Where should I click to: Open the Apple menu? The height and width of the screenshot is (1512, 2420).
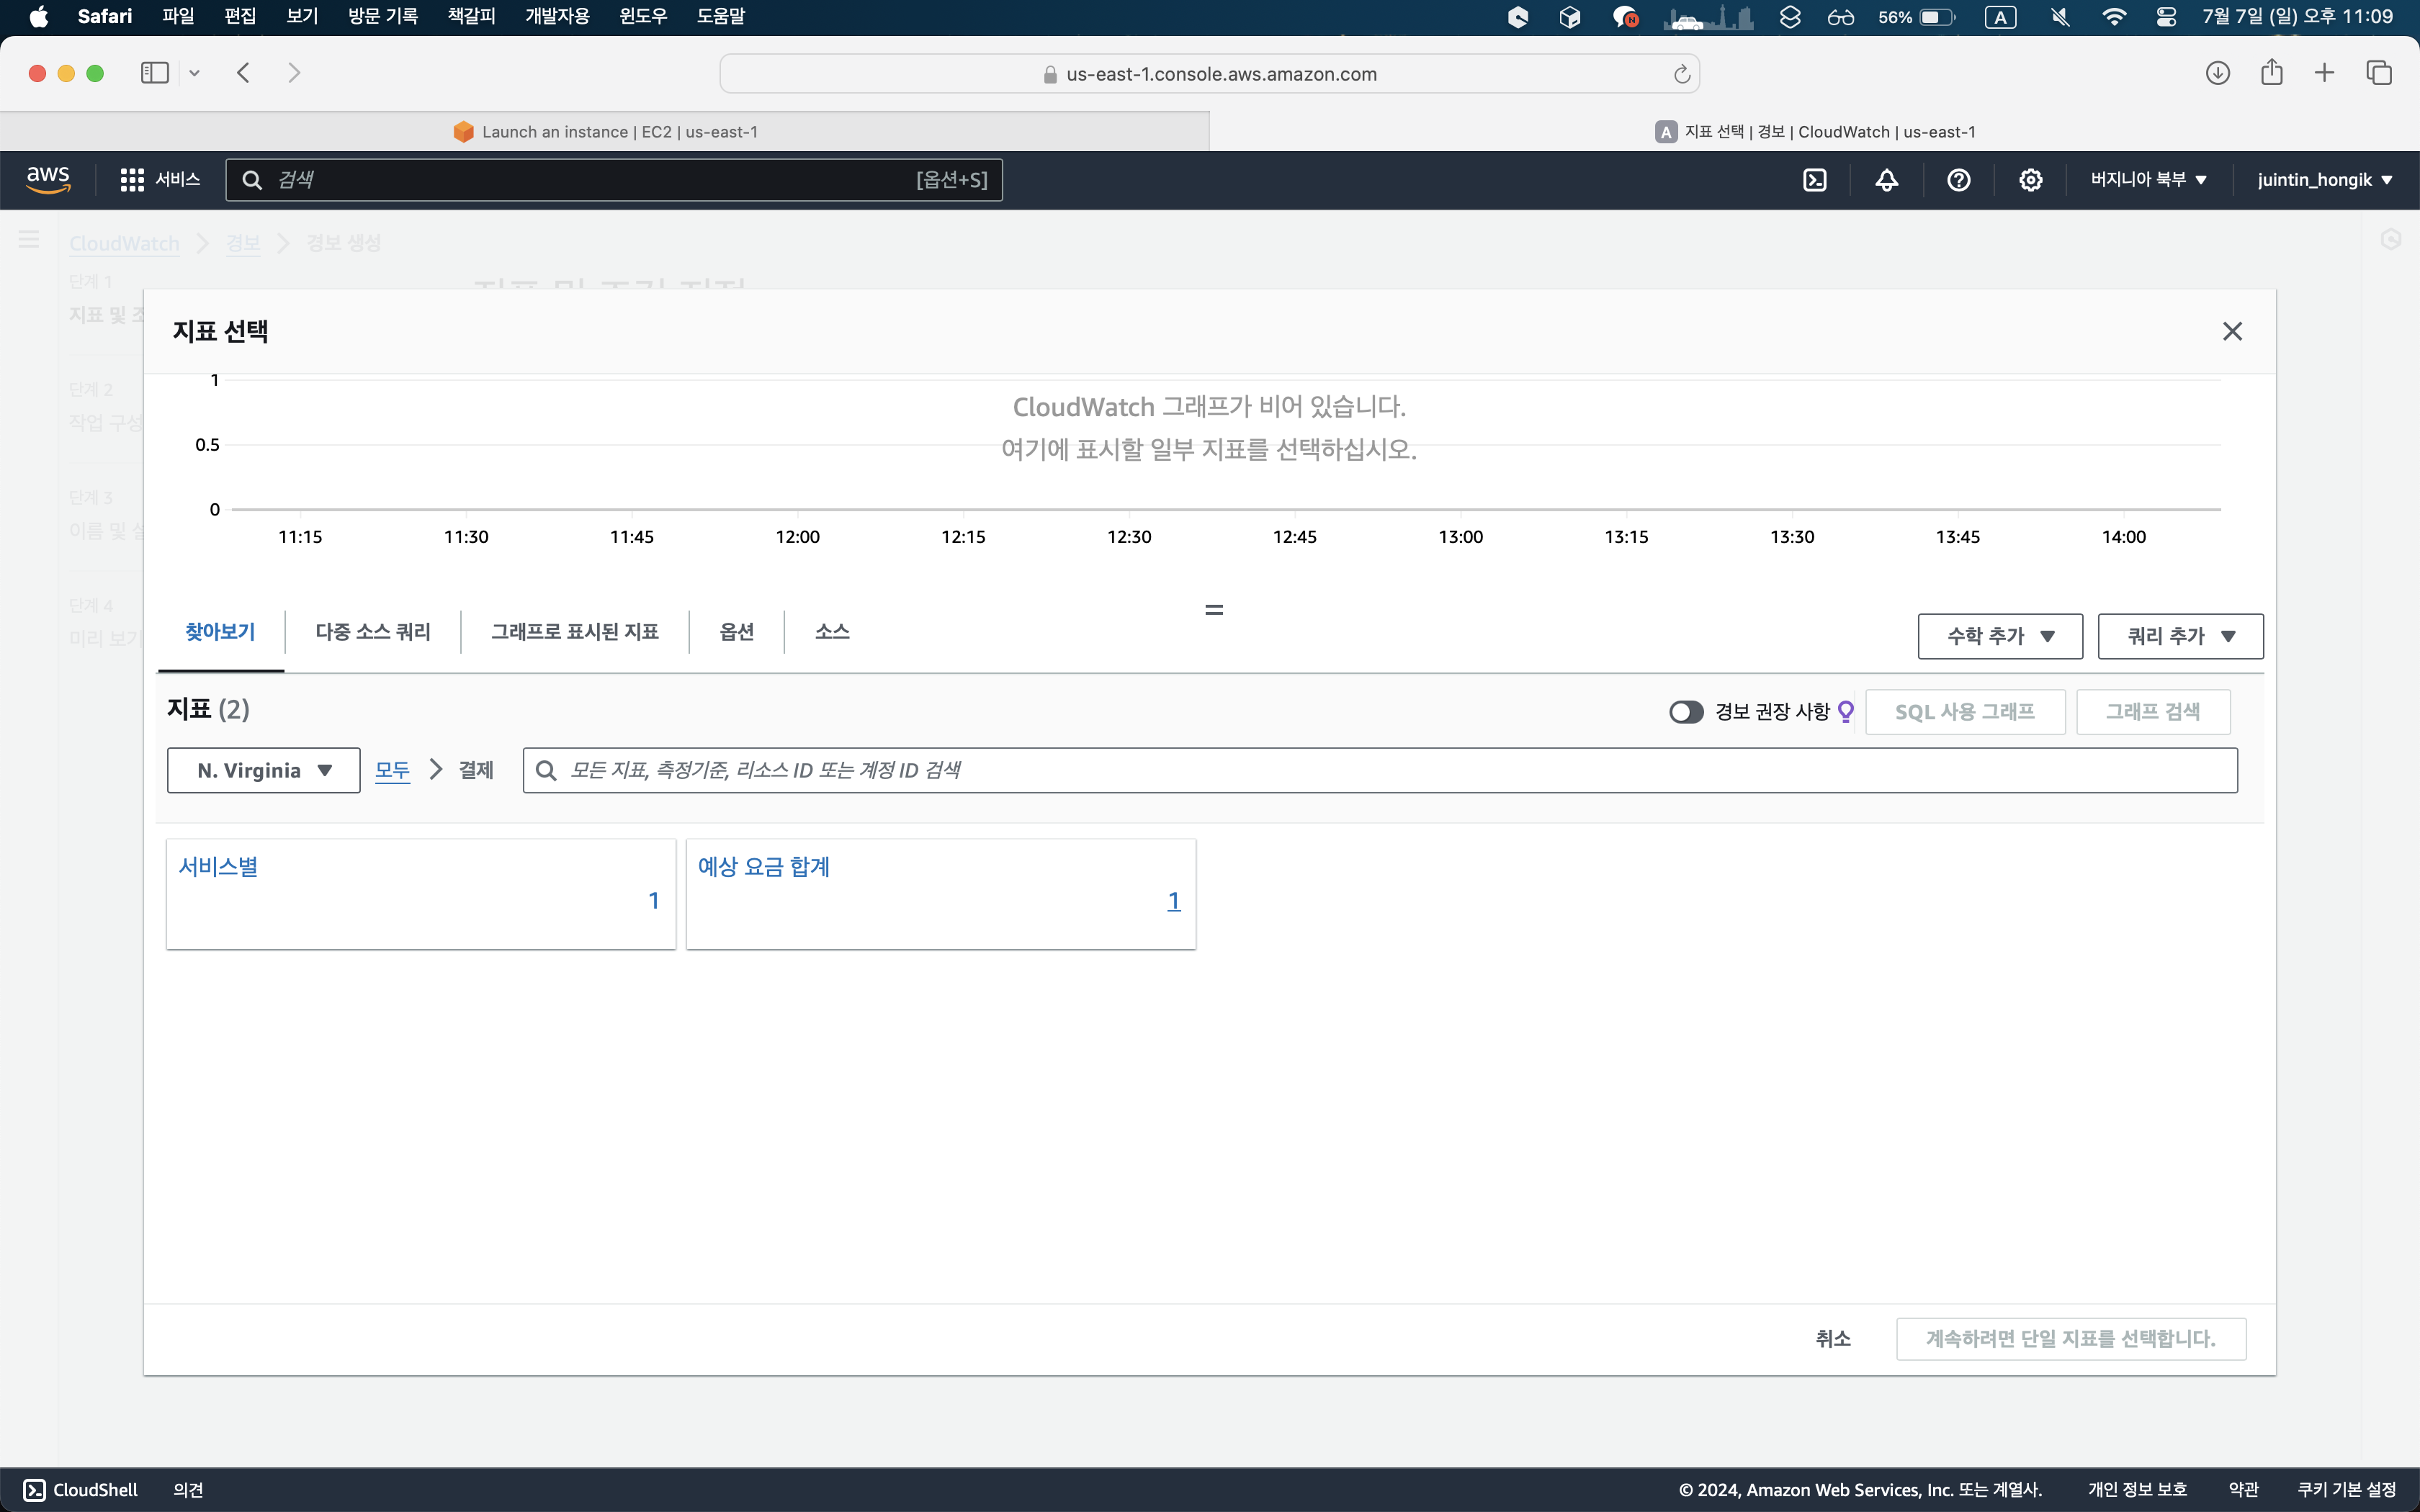[x=38, y=17]
